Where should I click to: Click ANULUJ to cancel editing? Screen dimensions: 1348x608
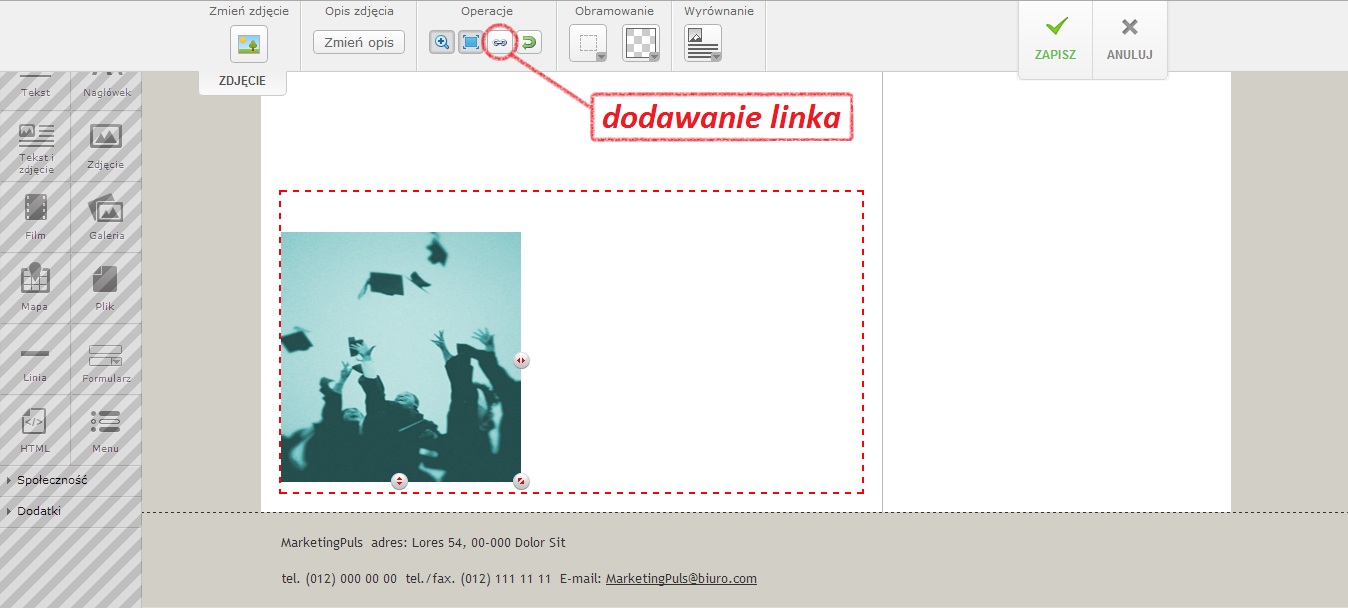tap(1129, 40)
